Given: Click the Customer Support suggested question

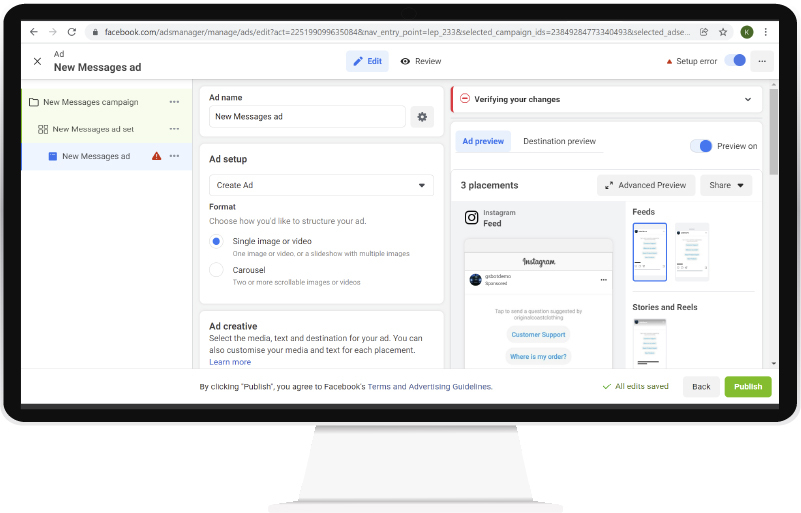Looking at the screenshot, I should (x=538, y=335).
